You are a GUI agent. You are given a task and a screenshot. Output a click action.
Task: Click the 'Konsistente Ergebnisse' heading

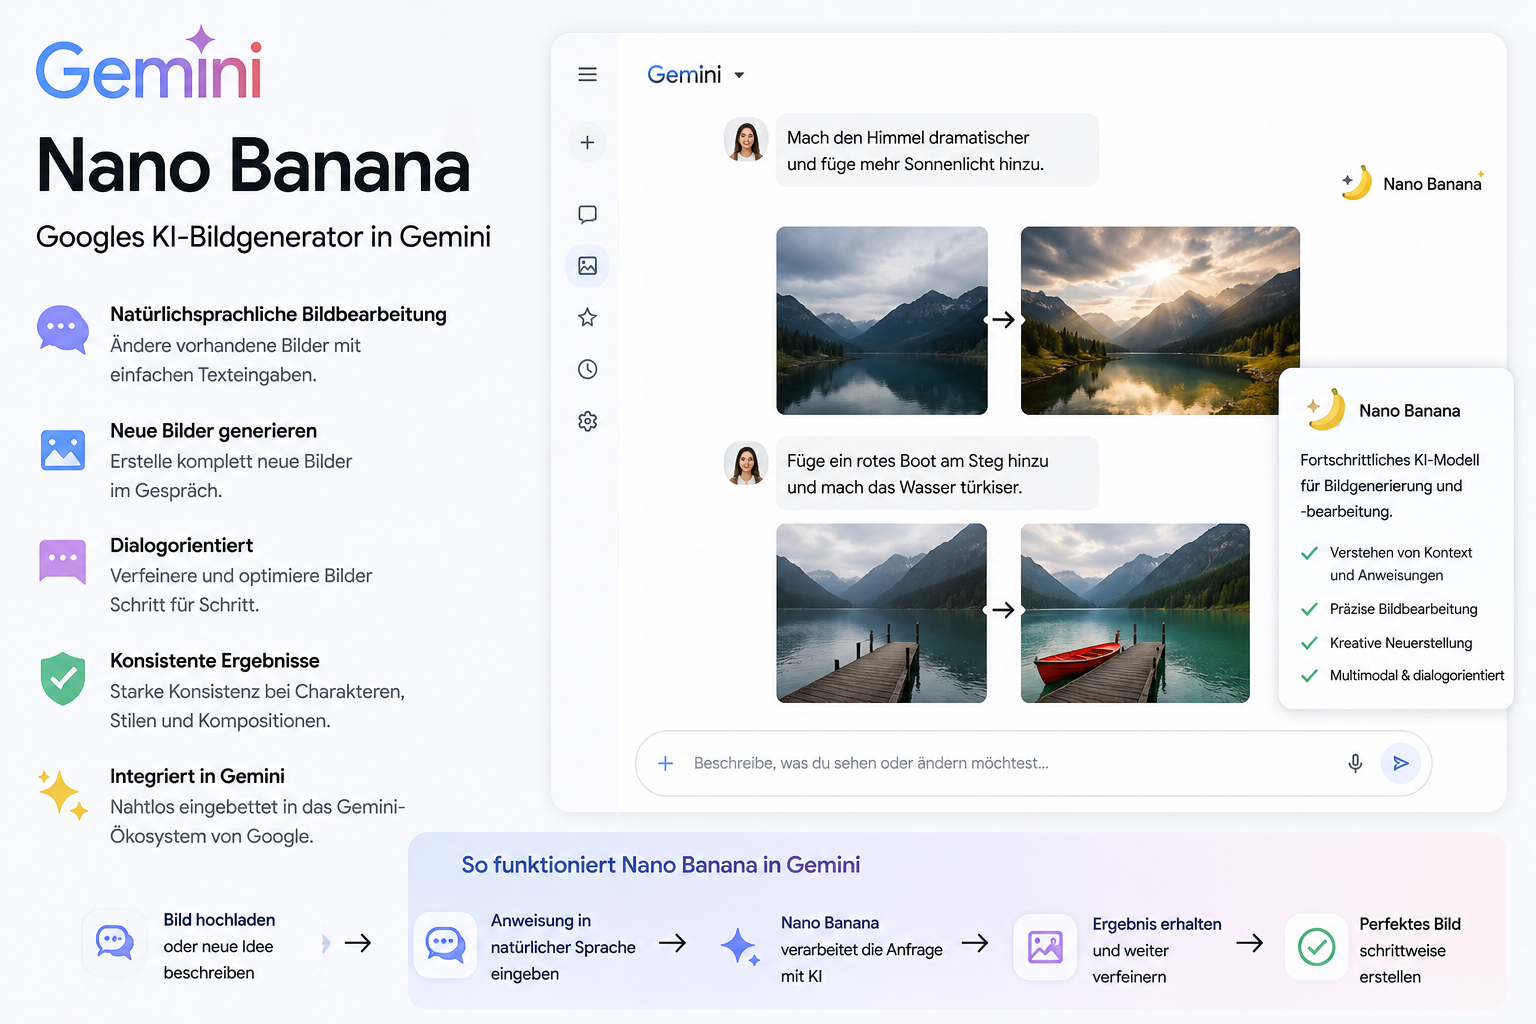click(215, 661)
